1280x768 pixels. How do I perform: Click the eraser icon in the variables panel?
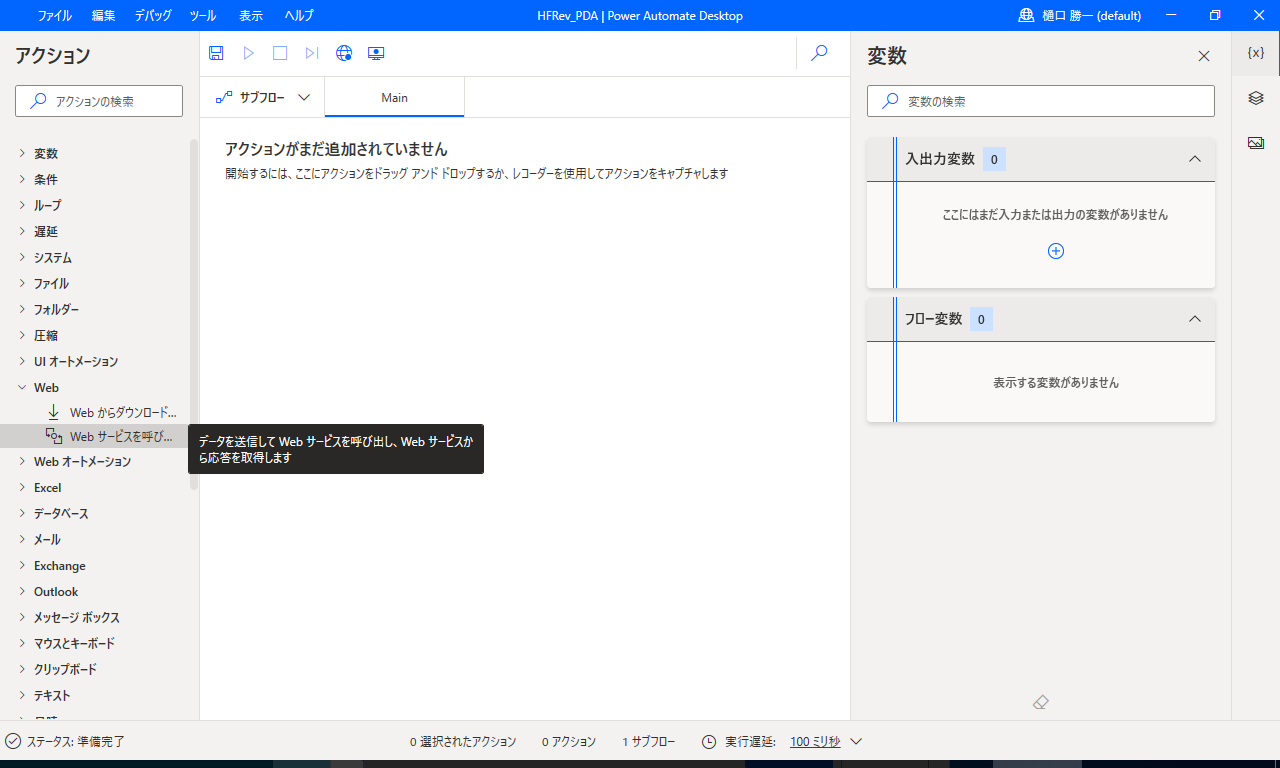(1040, 702)
